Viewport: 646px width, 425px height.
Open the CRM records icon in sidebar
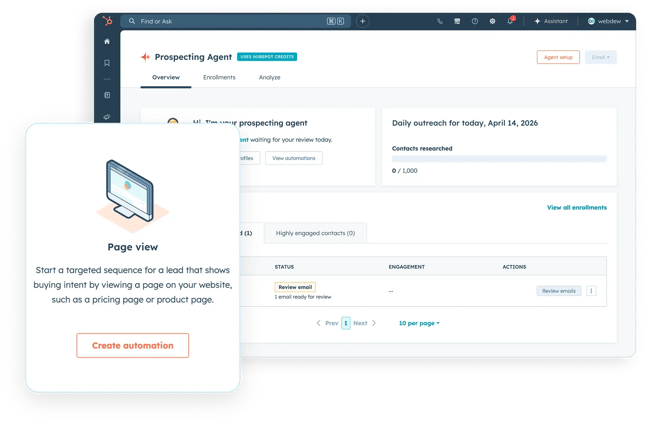107,95
